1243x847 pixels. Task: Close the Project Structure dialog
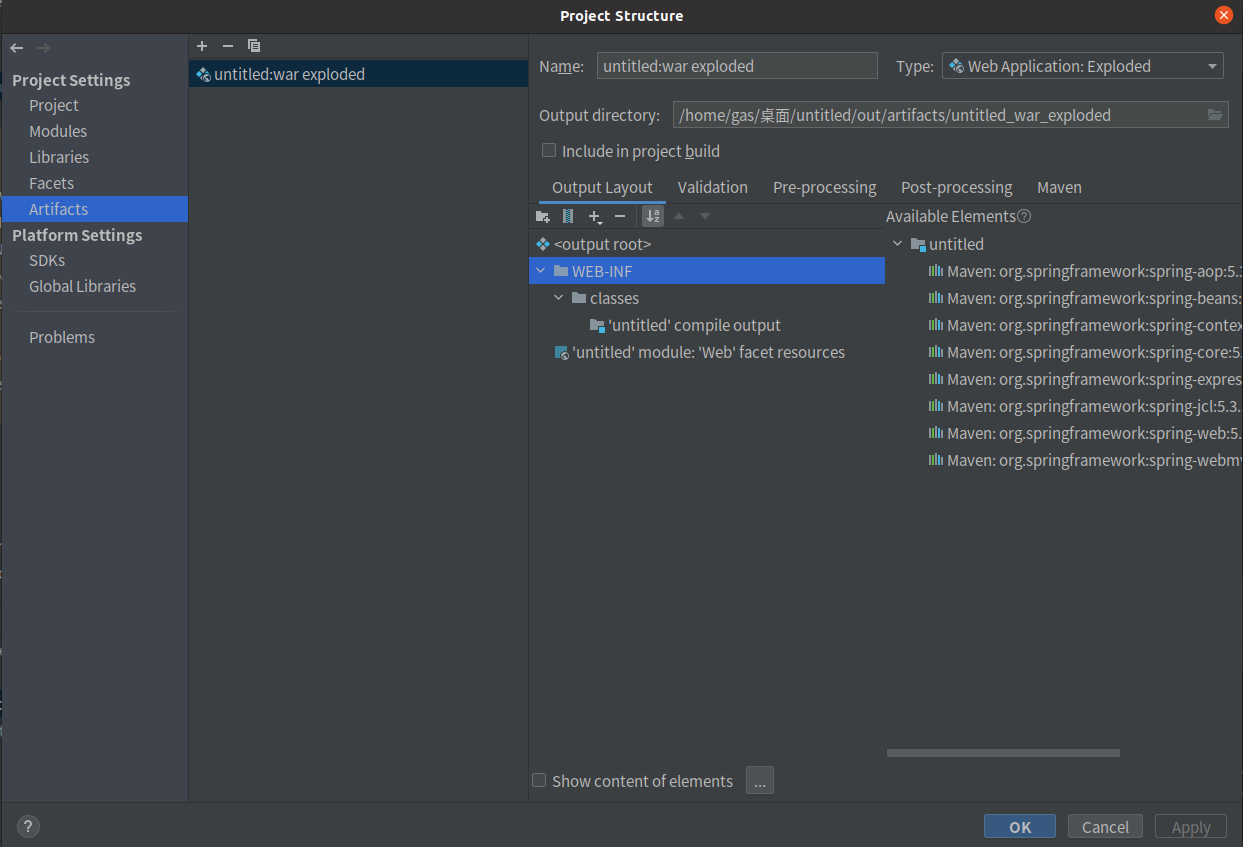[1224, 15]
